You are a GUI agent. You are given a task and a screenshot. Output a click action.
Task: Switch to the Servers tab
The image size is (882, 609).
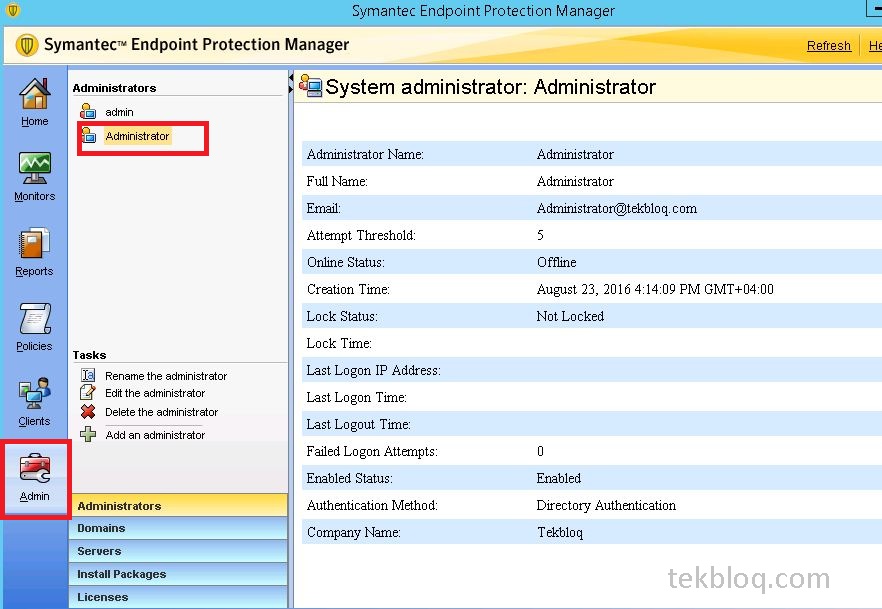click(x=179, y=551)
